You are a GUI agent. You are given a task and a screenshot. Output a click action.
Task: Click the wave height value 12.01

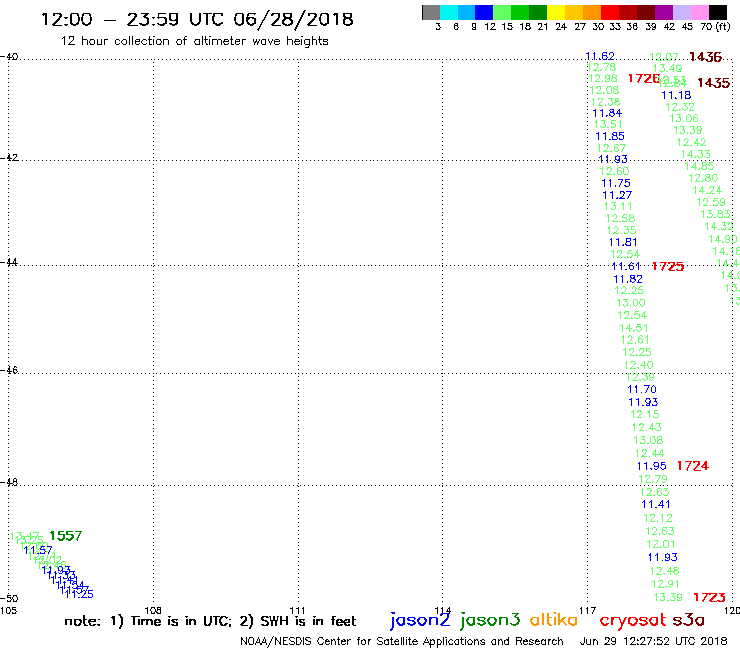[661, 544]
